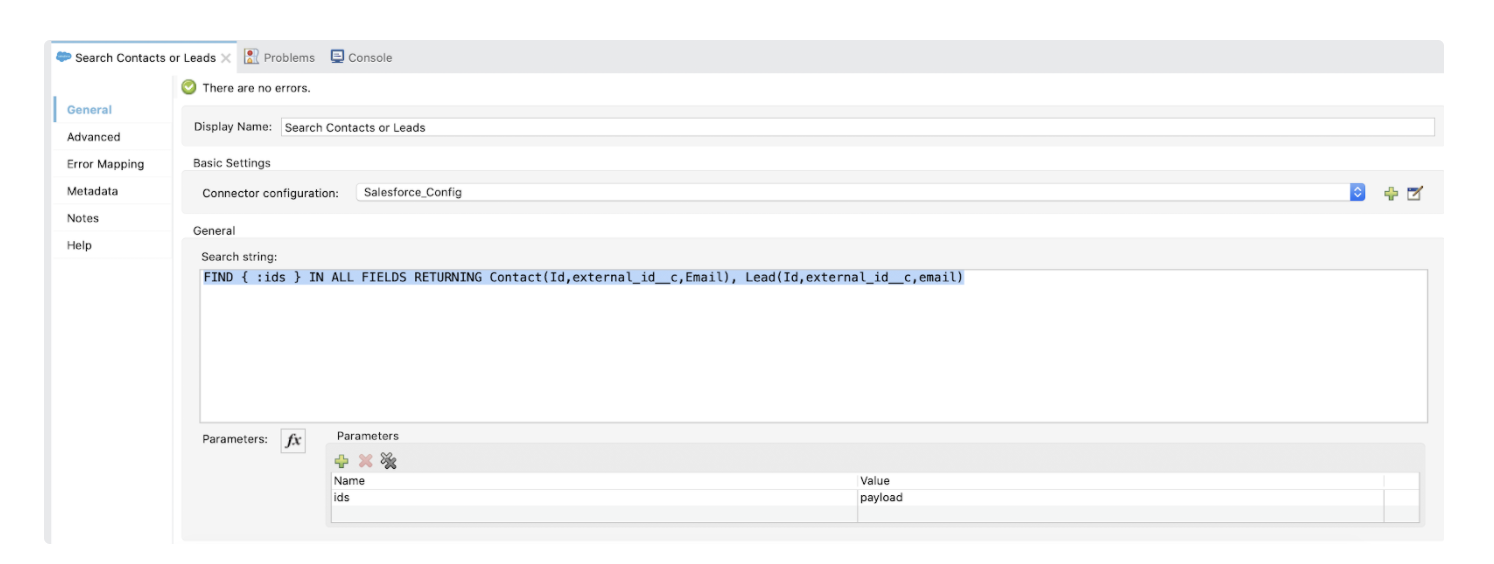Click the Value column header

coord(1119,481)
